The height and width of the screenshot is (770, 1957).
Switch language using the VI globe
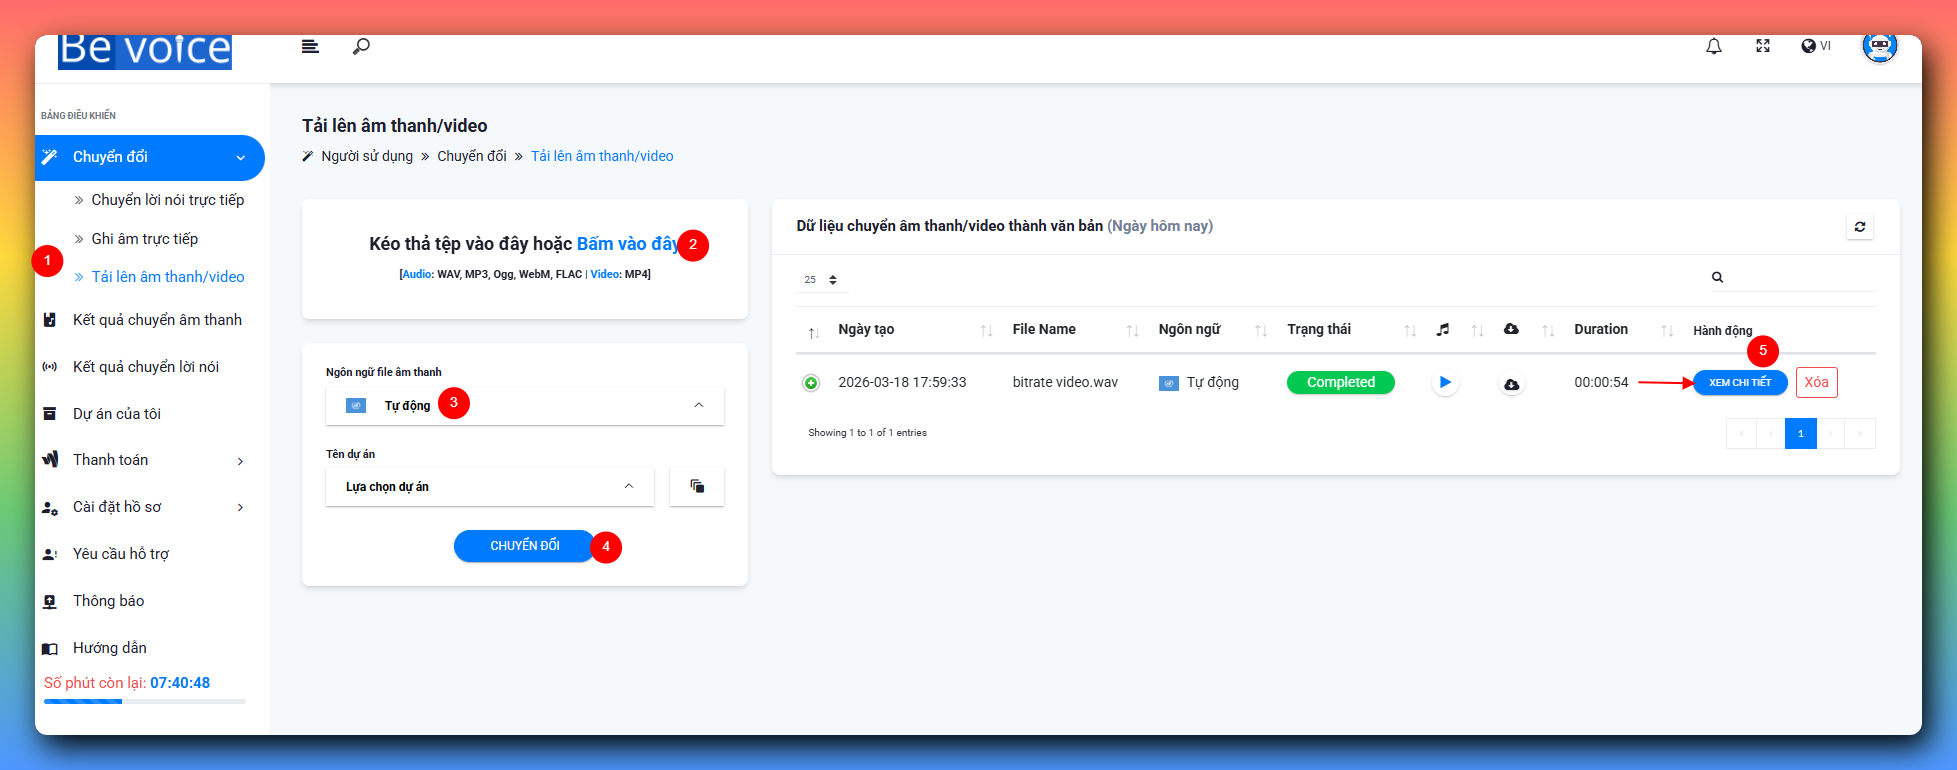tap(1815, 46)
